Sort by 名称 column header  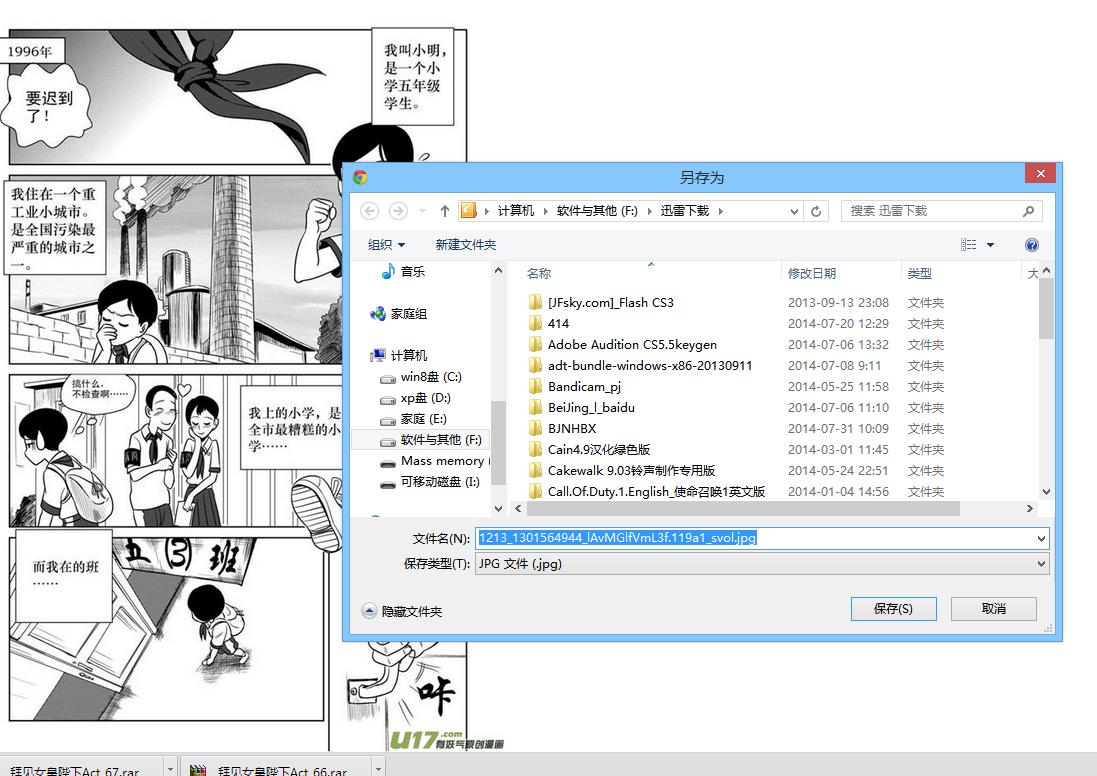click(539, 274)
